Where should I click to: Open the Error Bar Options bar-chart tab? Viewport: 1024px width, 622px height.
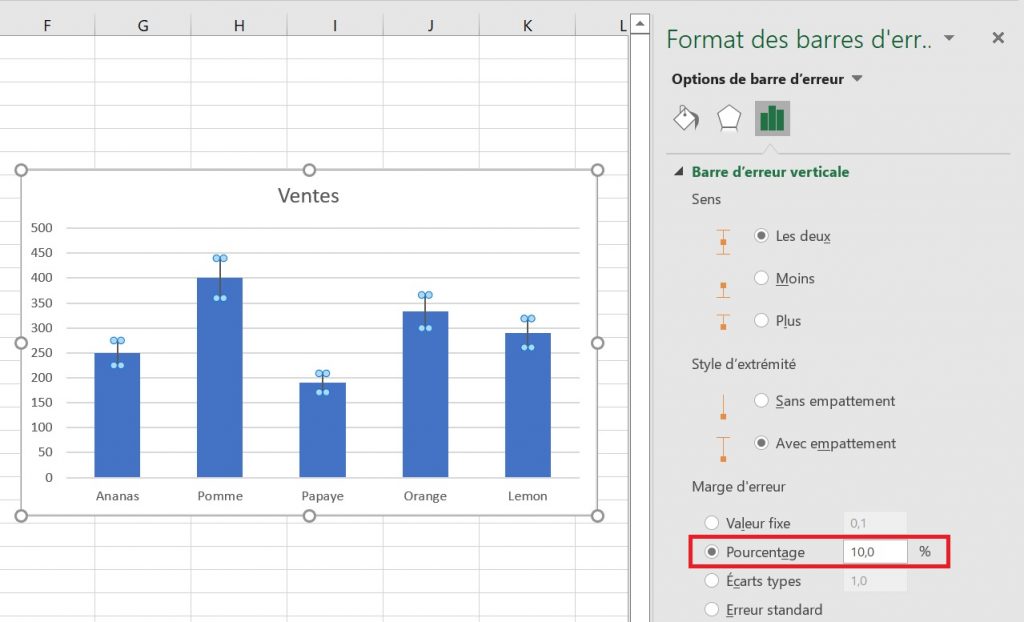coord(772,118)
